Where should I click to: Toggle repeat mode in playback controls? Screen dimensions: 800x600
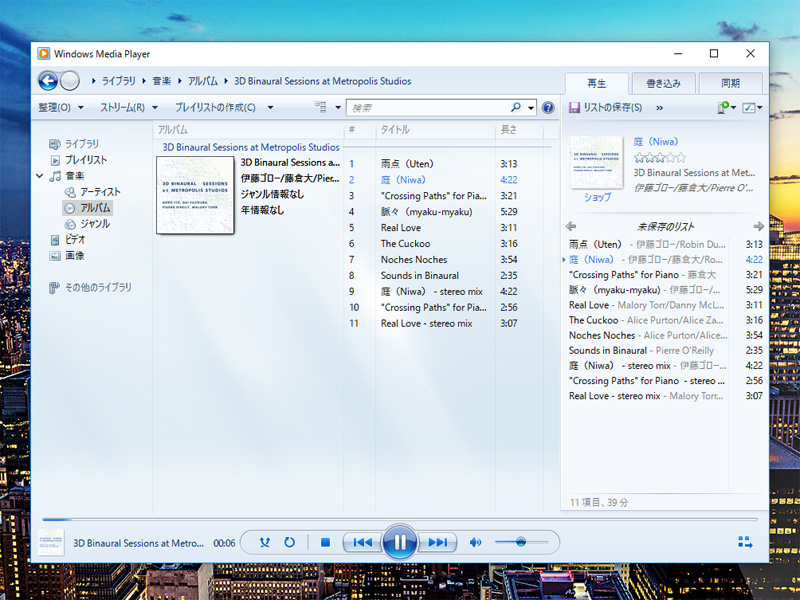(289, 542)
